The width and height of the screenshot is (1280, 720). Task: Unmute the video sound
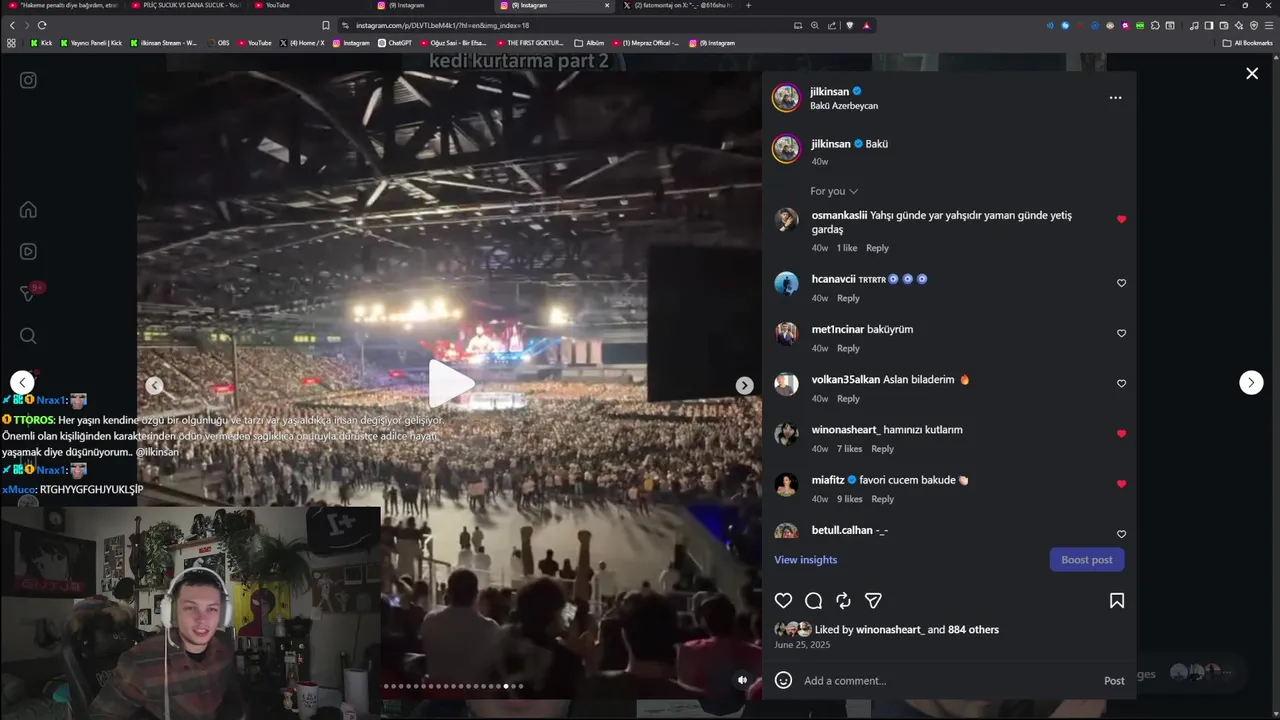tap(742, 680)
